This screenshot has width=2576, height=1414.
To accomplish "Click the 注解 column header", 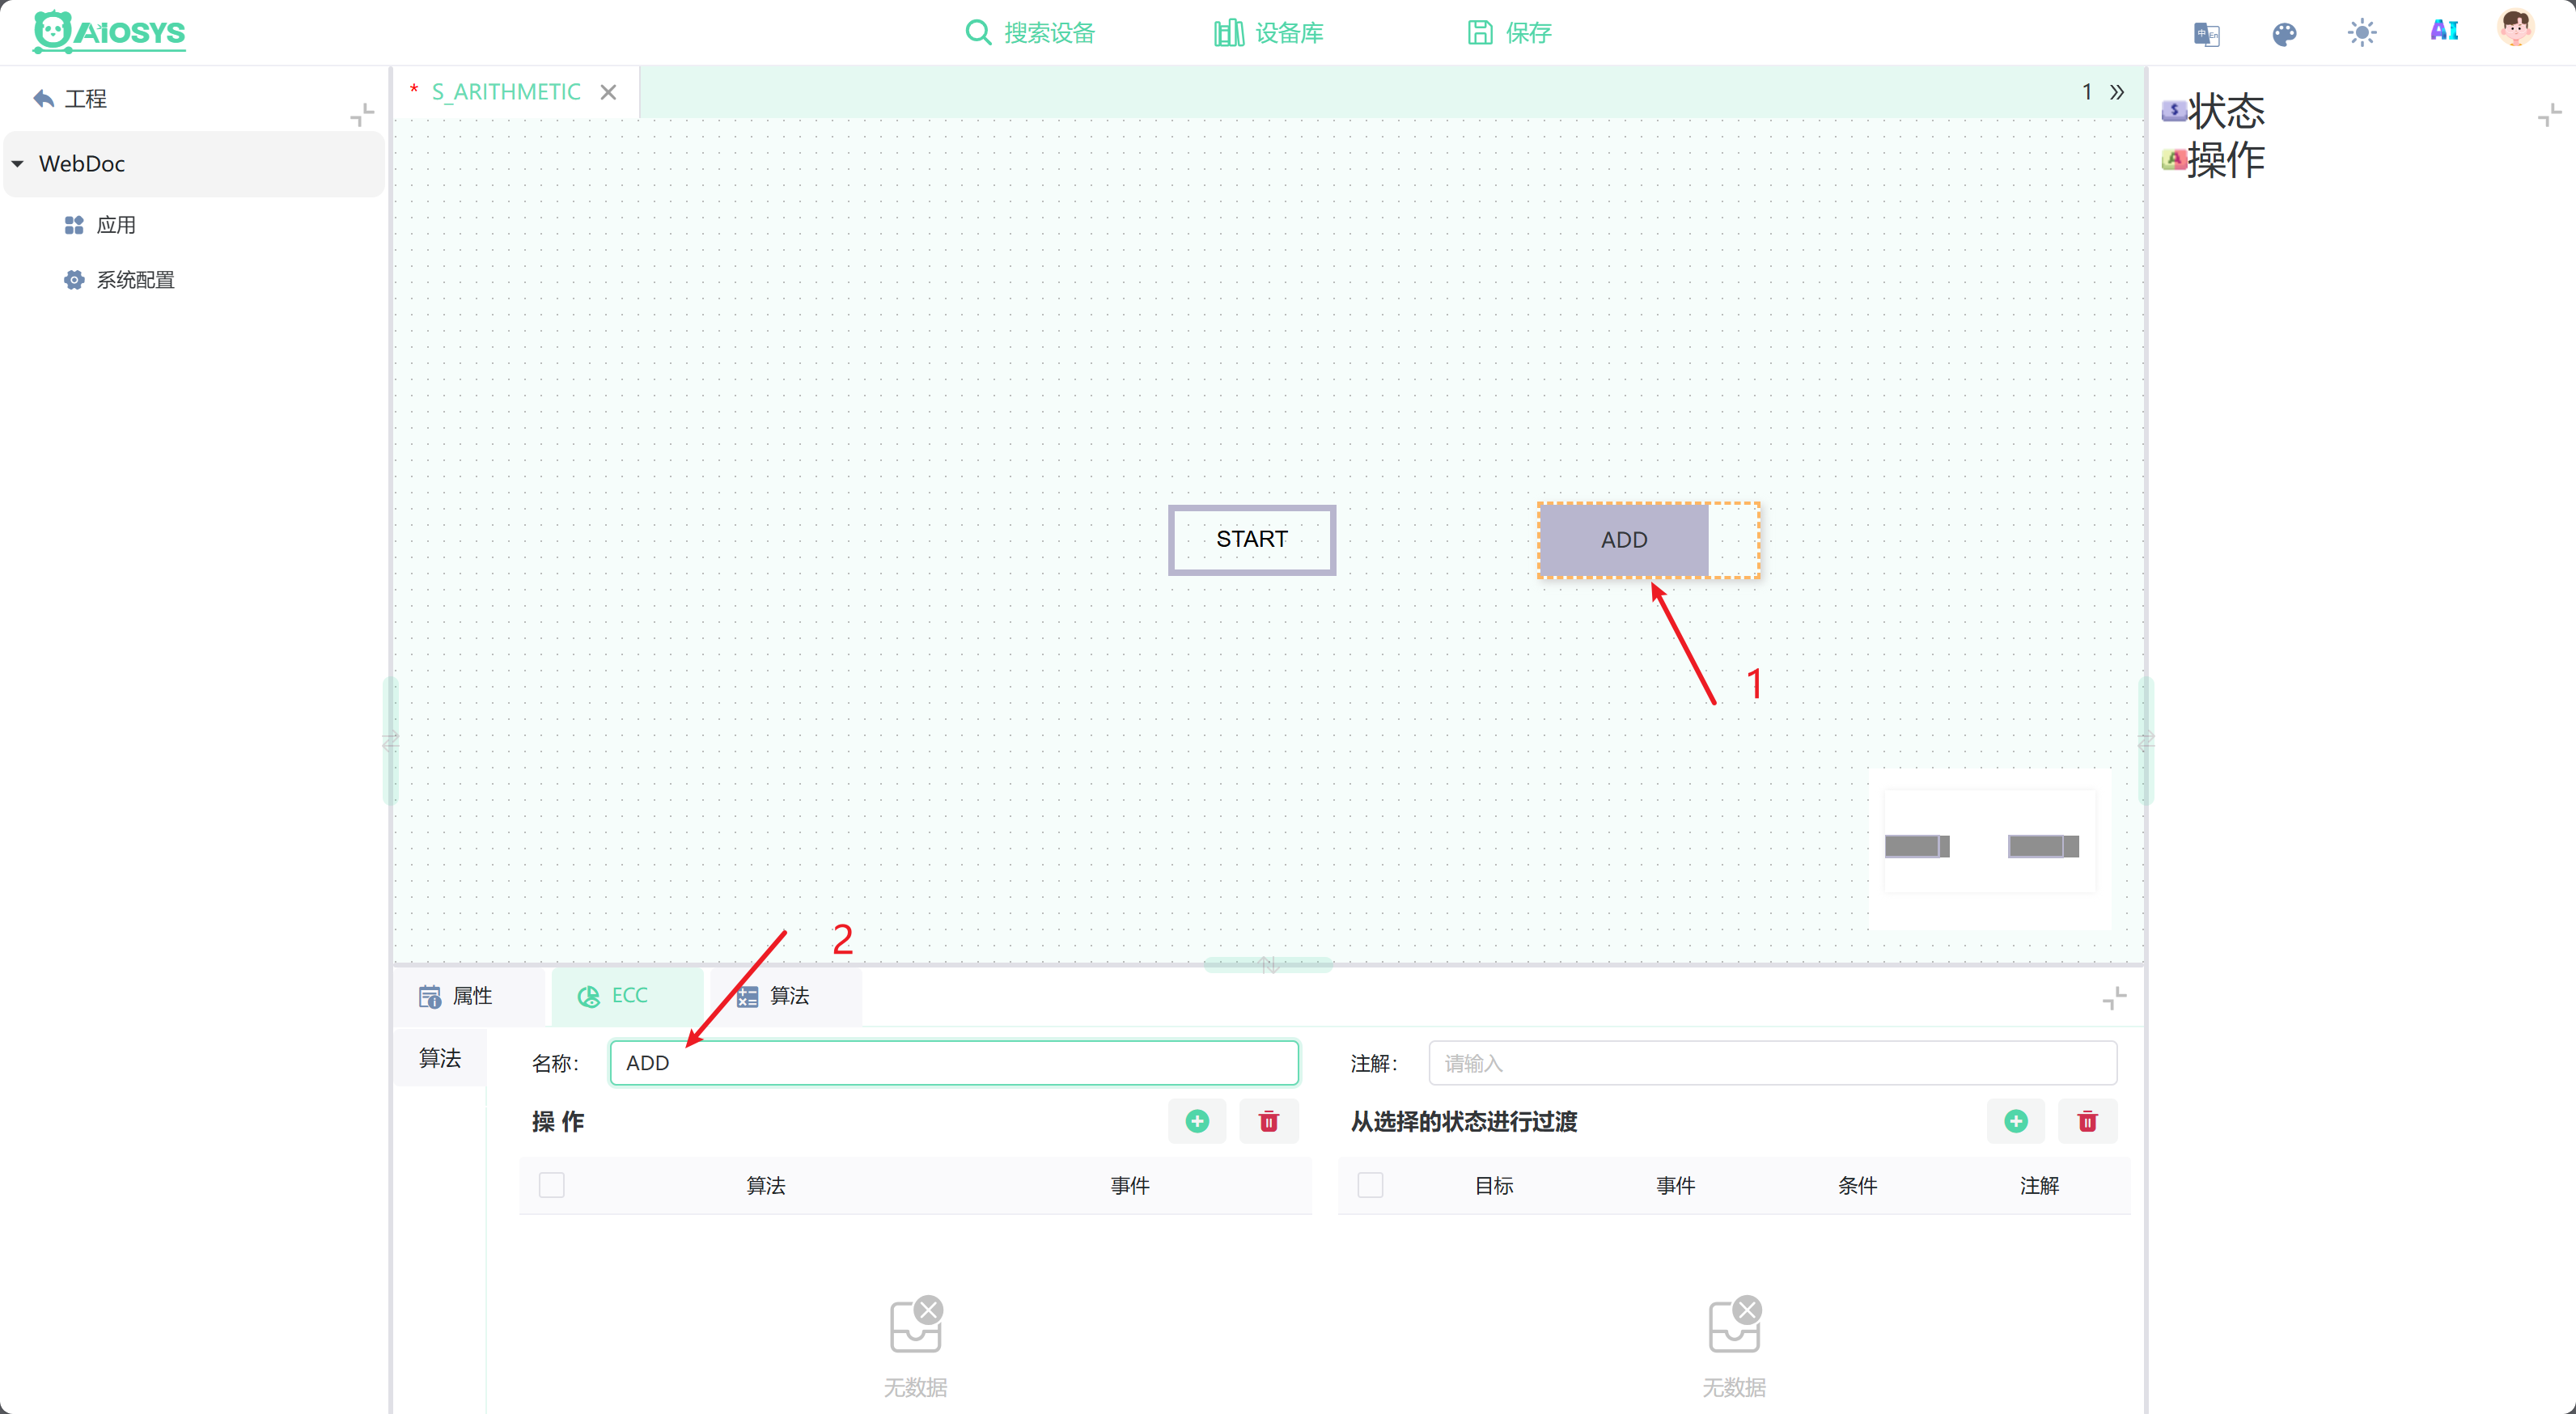I will (2039, 1185).
